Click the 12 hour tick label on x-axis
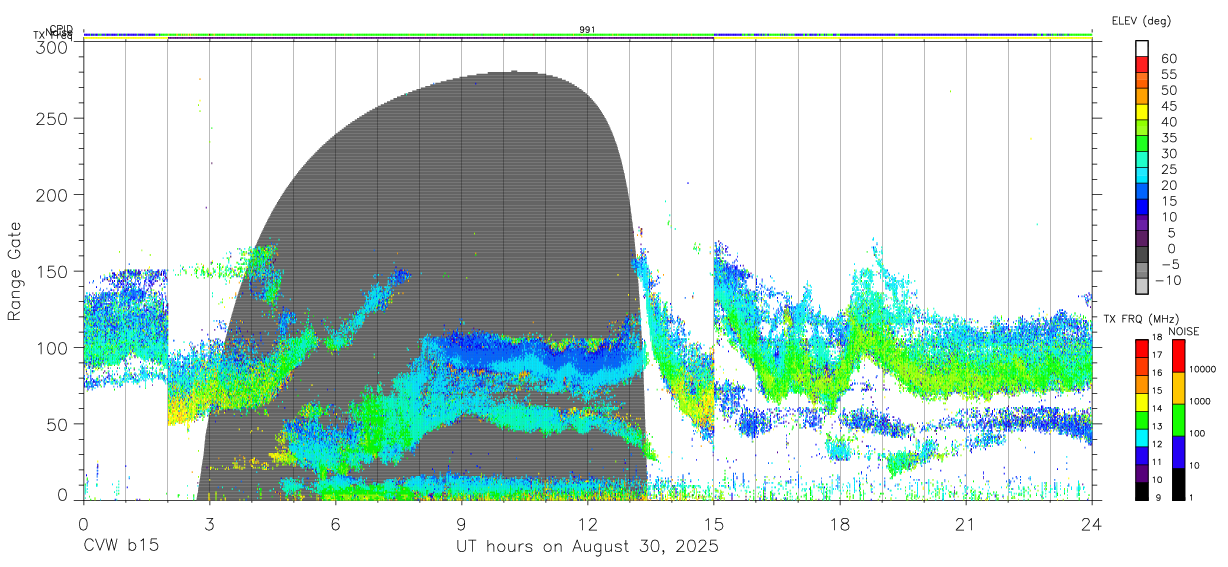Viewport: 1228px width, 567px height. [x=588, y=523]
